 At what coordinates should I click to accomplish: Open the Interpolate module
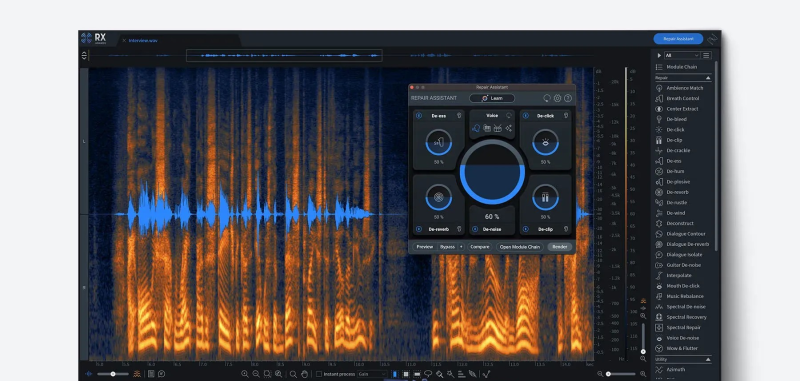(x=674, y=275)
